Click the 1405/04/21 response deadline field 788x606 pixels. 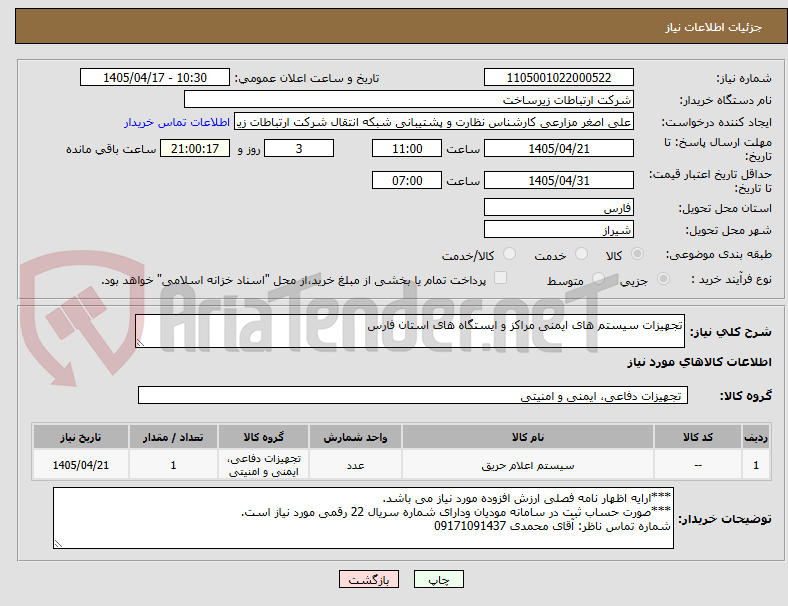[558, 149]
